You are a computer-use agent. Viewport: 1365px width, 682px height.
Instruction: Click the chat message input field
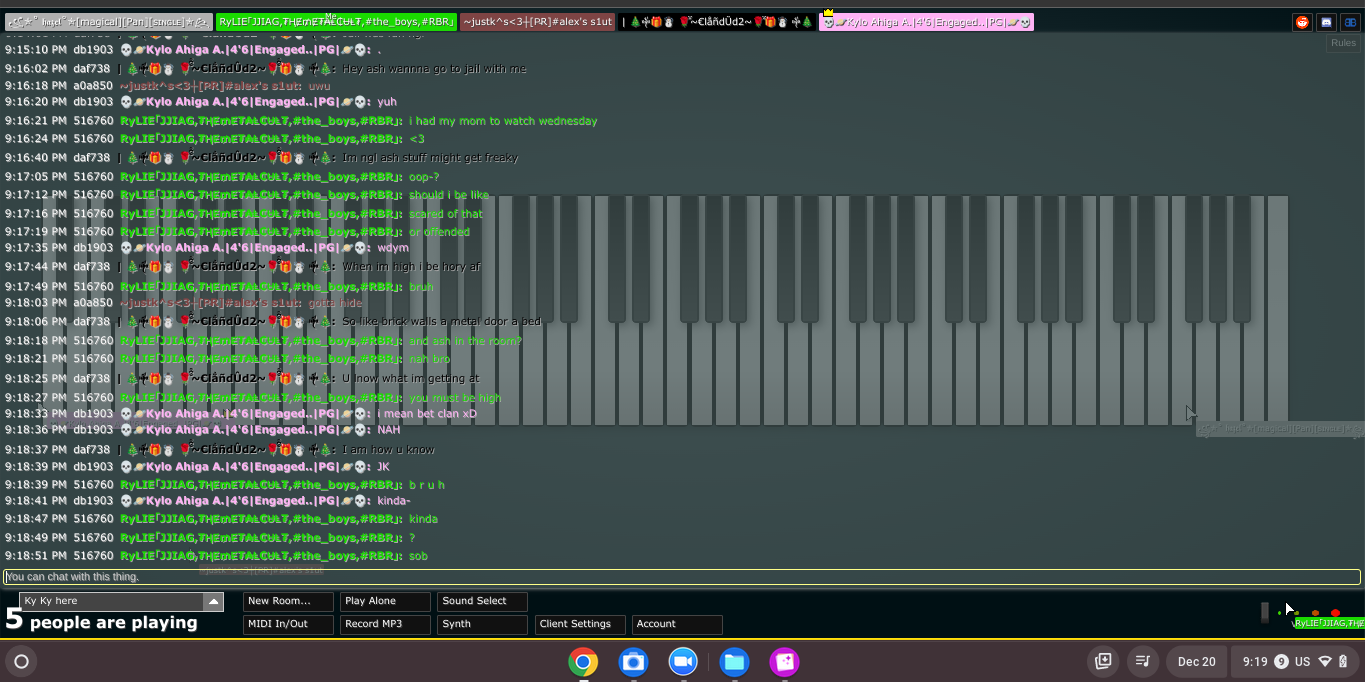(x=680, y=577)
